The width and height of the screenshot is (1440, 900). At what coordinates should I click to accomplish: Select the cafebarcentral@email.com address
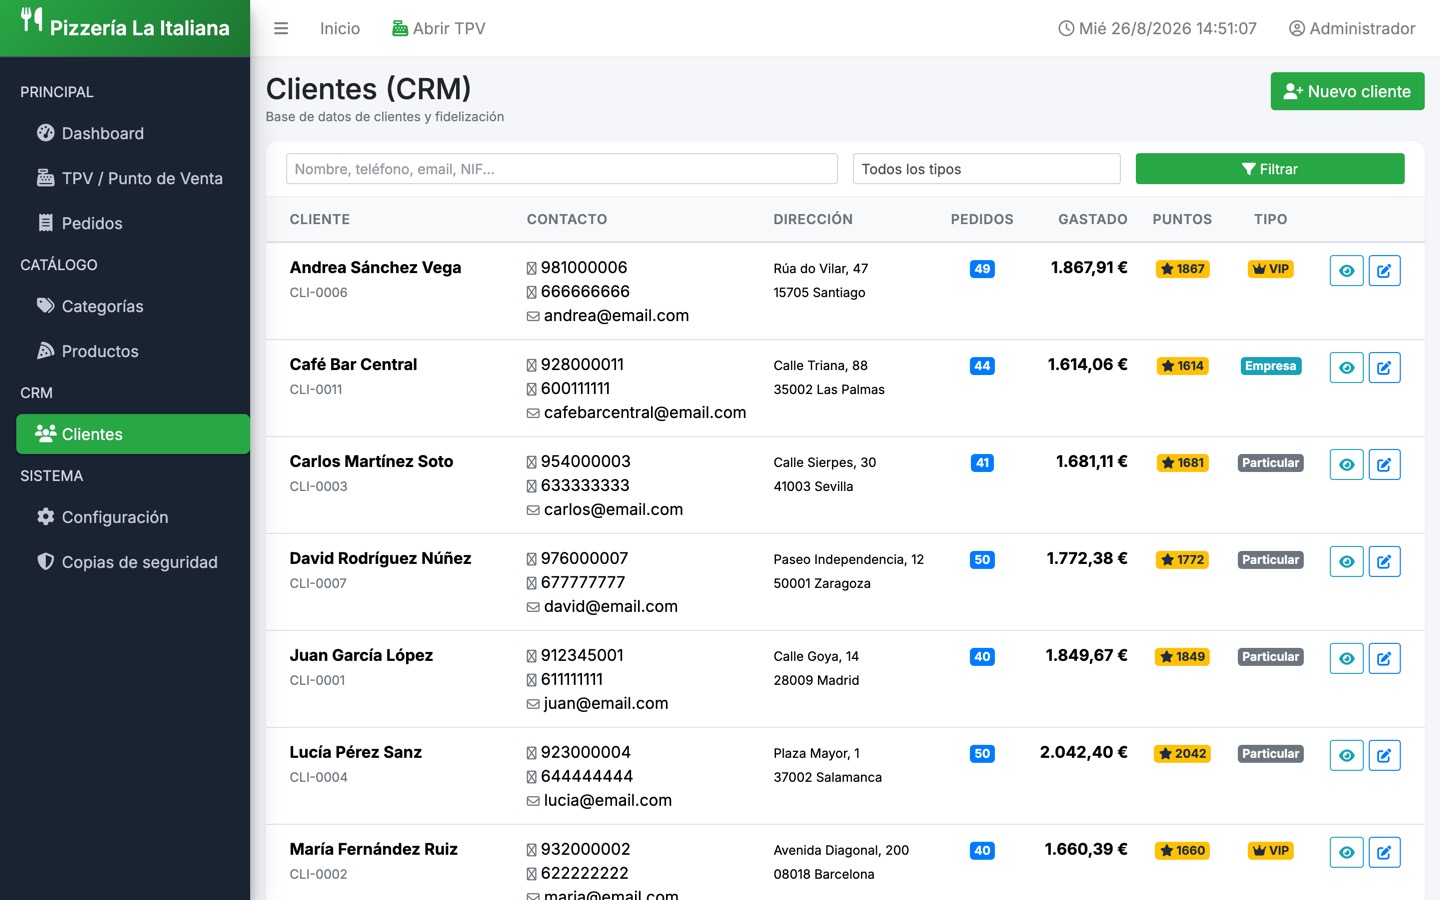pos(645,413)
